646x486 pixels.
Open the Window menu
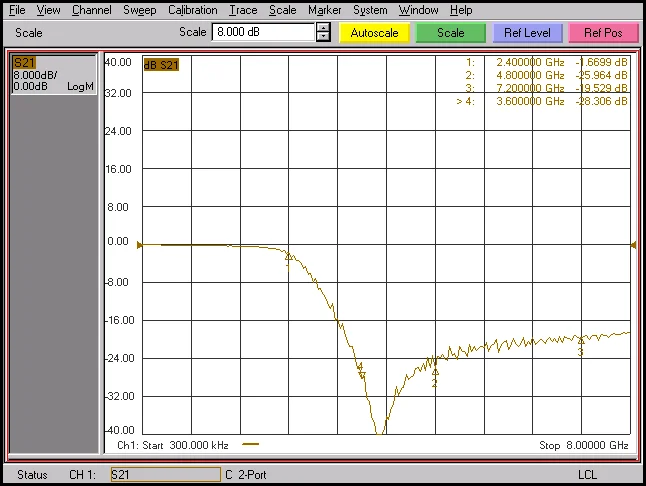418,10
